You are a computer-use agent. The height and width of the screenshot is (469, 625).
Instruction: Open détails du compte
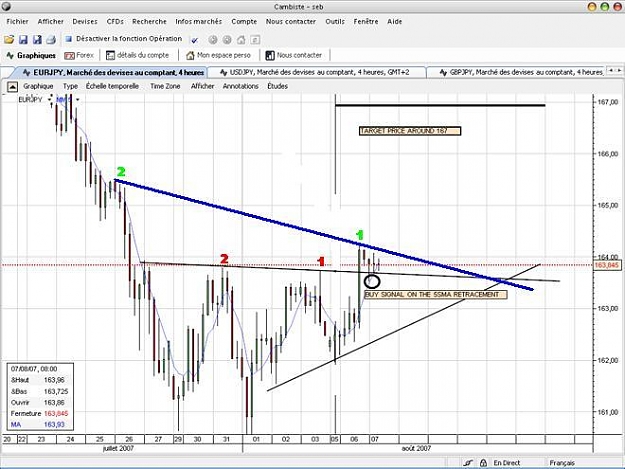point(138,55)
